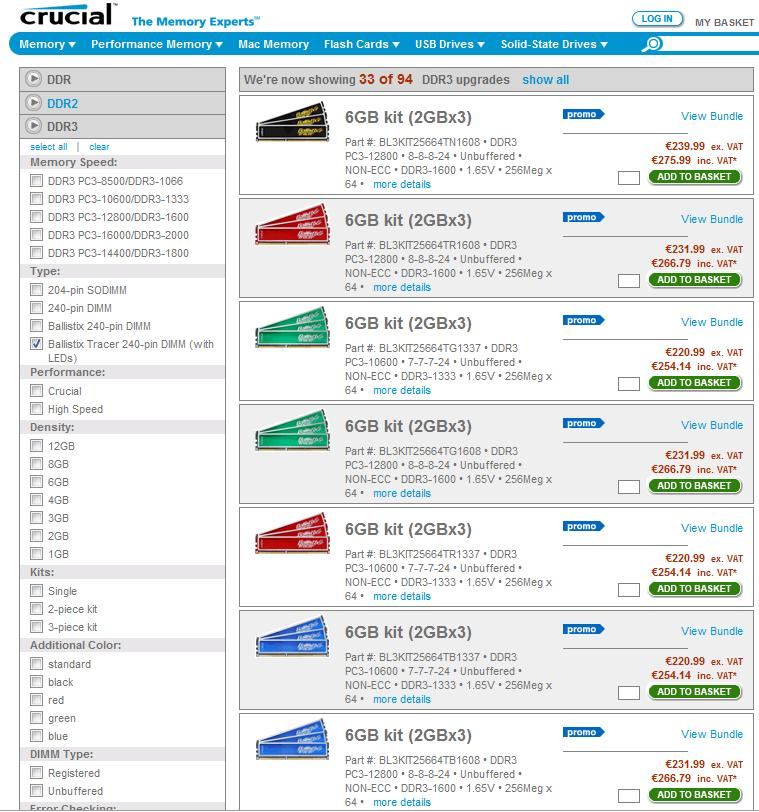
Task: Open the Flash Cards dropdown menu
Action: 361,44
